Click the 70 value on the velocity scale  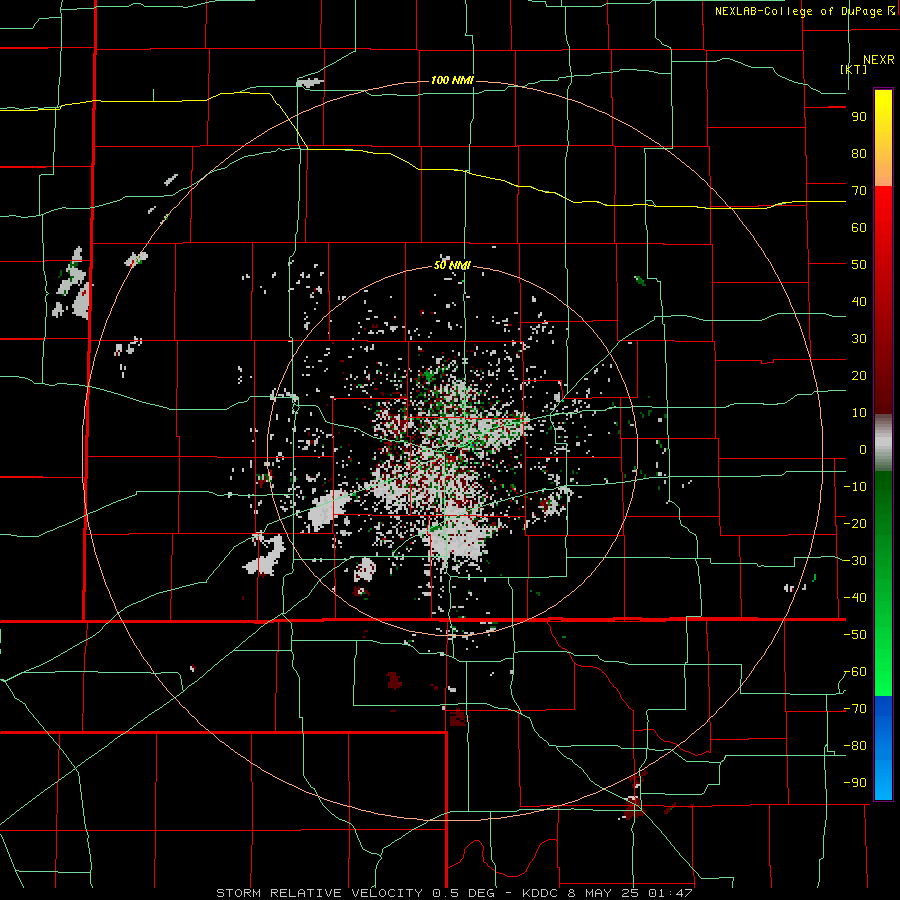tap(859, 191)
